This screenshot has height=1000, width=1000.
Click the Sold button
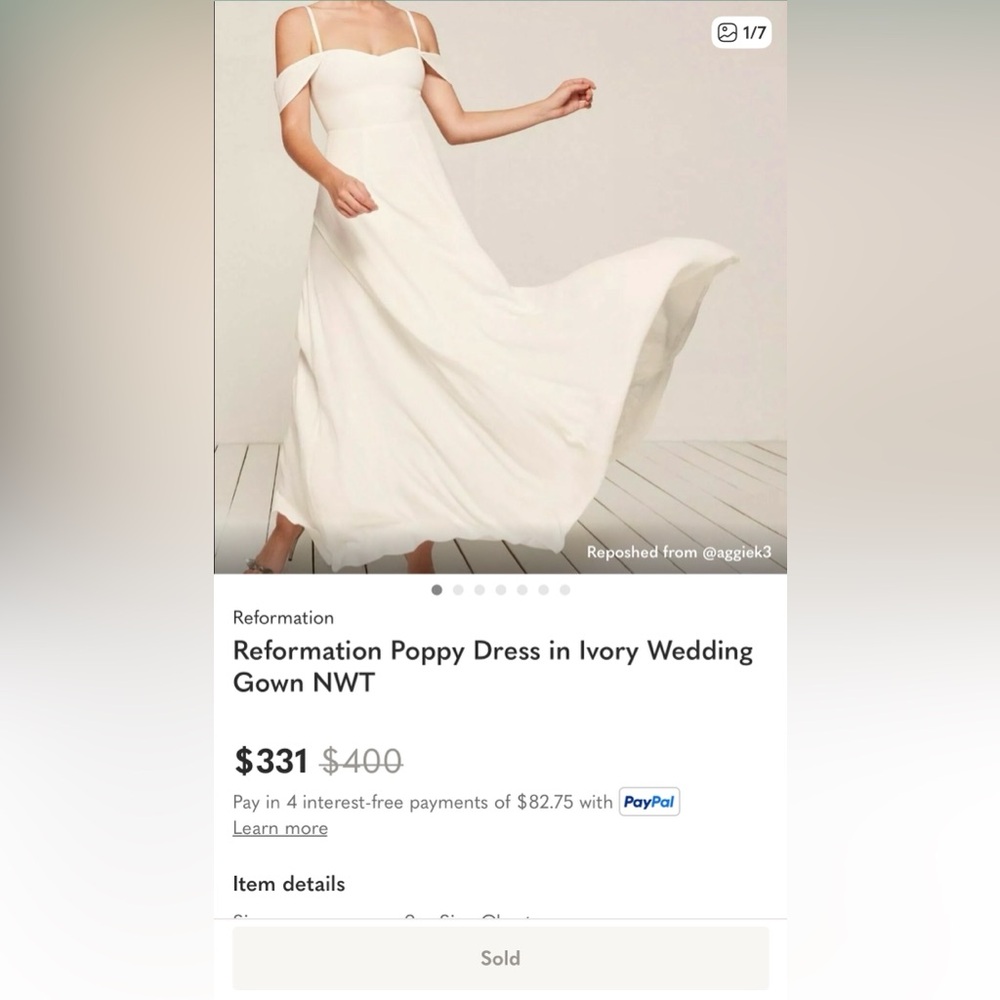(x=501, y=958)
